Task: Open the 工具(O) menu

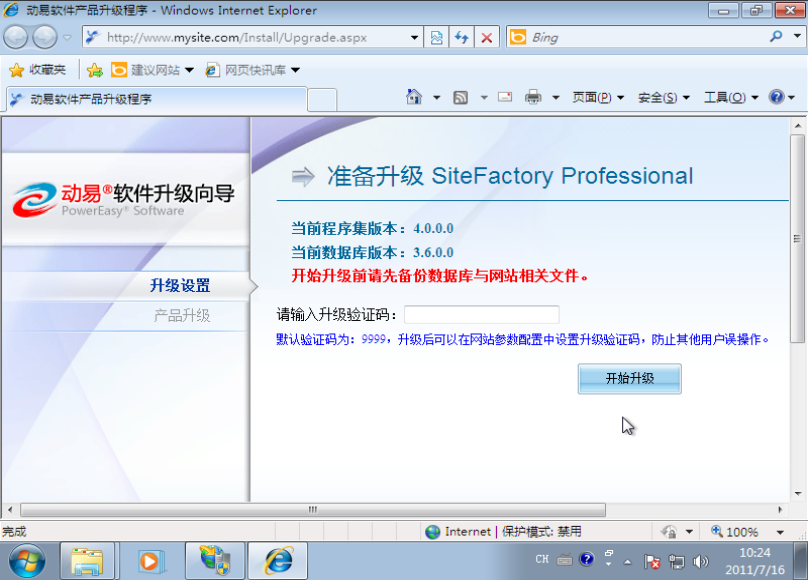Action: [730, 97]
